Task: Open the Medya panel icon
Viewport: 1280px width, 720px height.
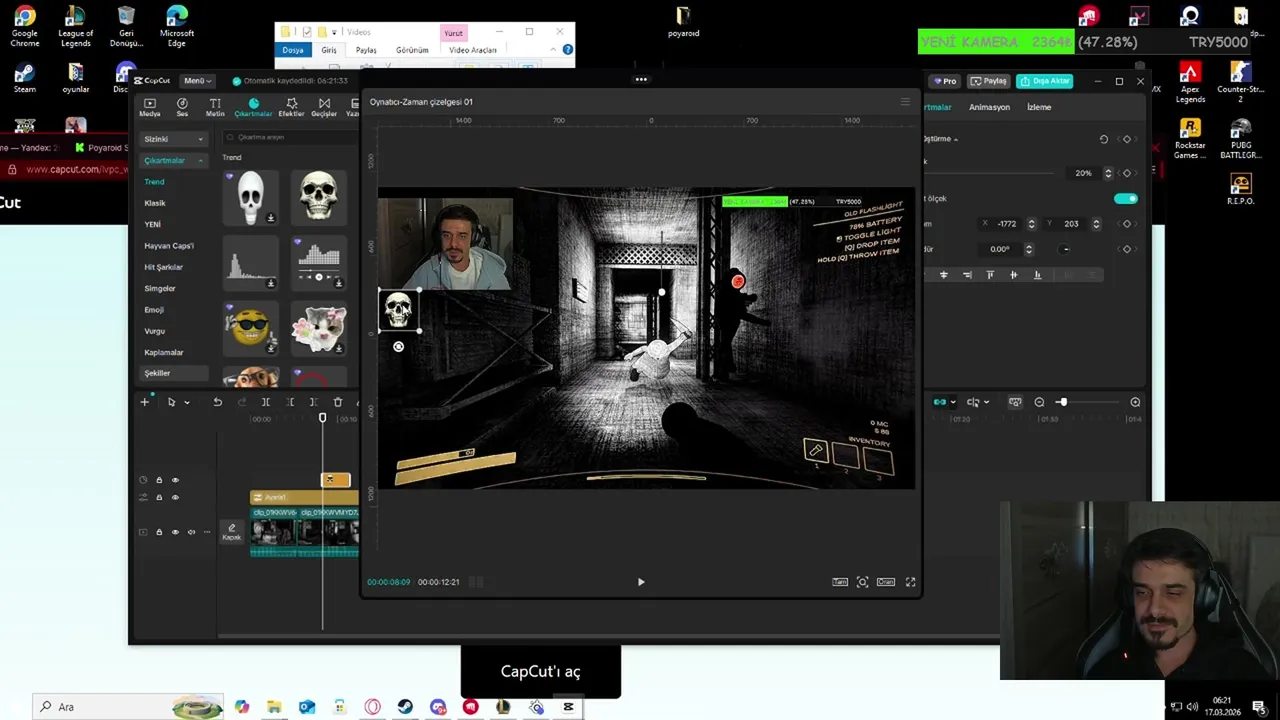Action: [149, 107]
